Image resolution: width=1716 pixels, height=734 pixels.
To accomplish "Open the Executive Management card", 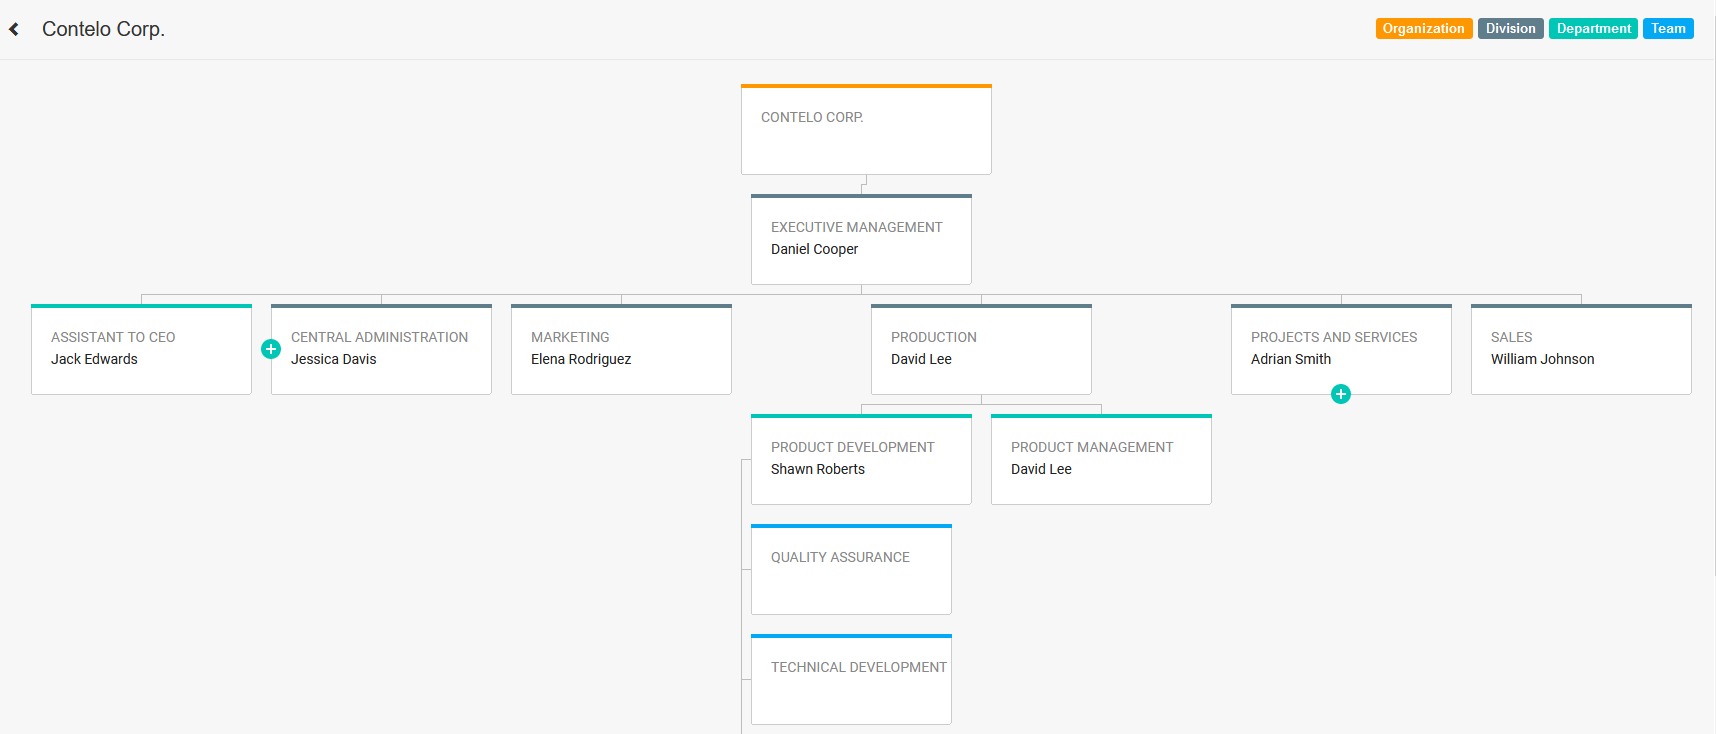I will pos(861,239).
